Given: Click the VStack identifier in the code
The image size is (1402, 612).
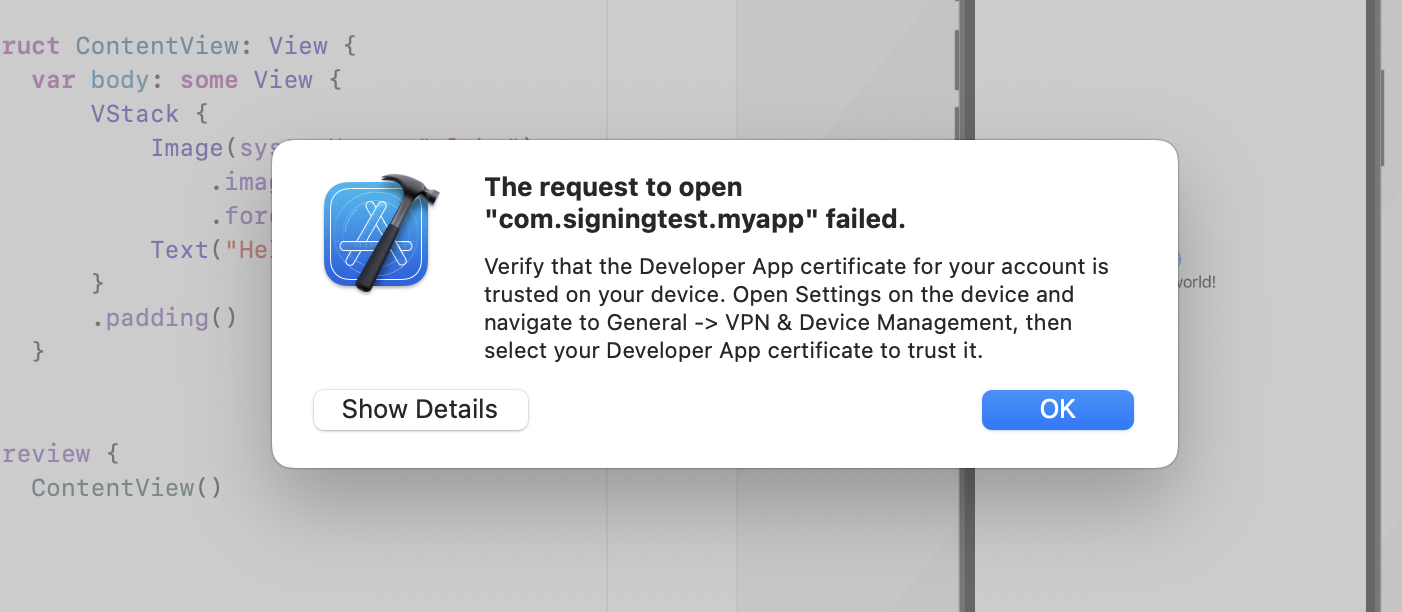Looking at the screenshot, I should tap(134, 114).
